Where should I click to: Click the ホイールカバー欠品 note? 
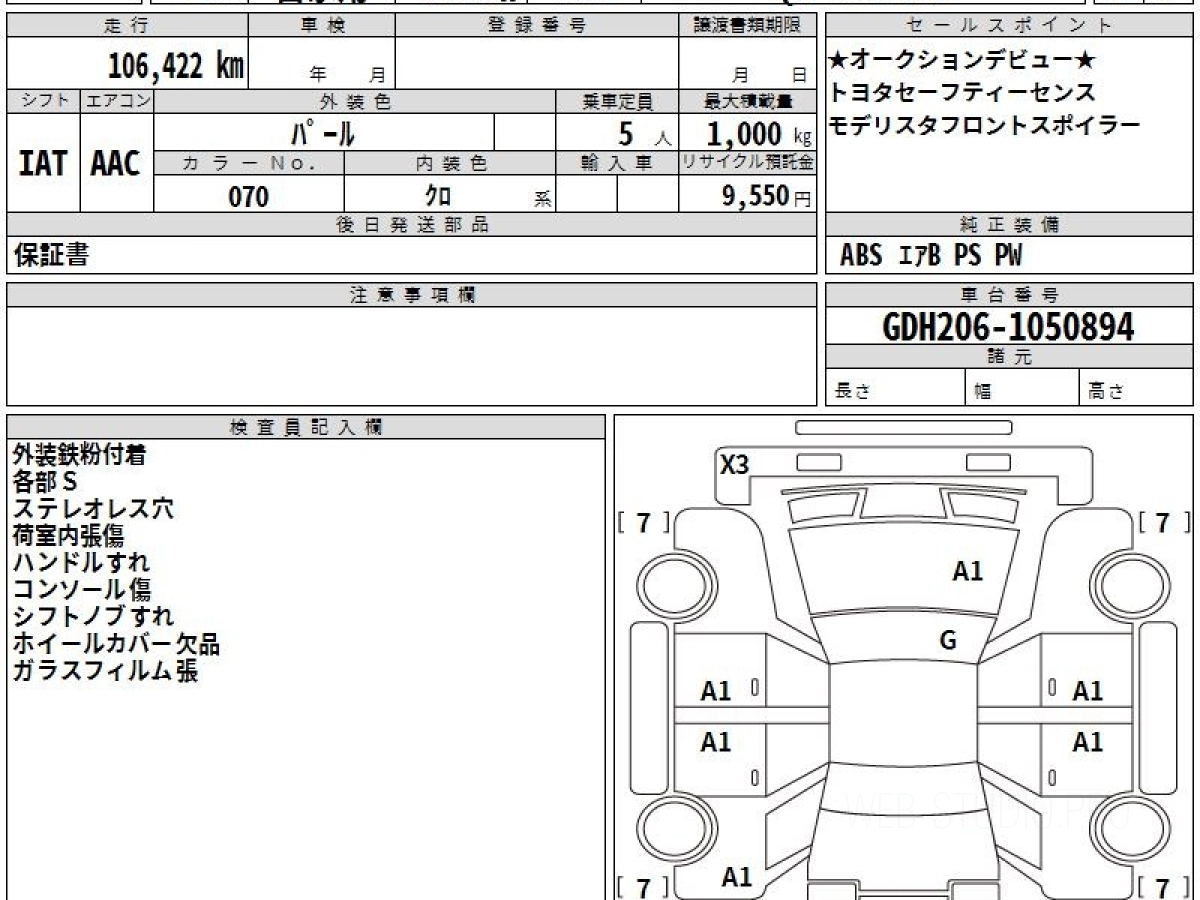[116, 644]
